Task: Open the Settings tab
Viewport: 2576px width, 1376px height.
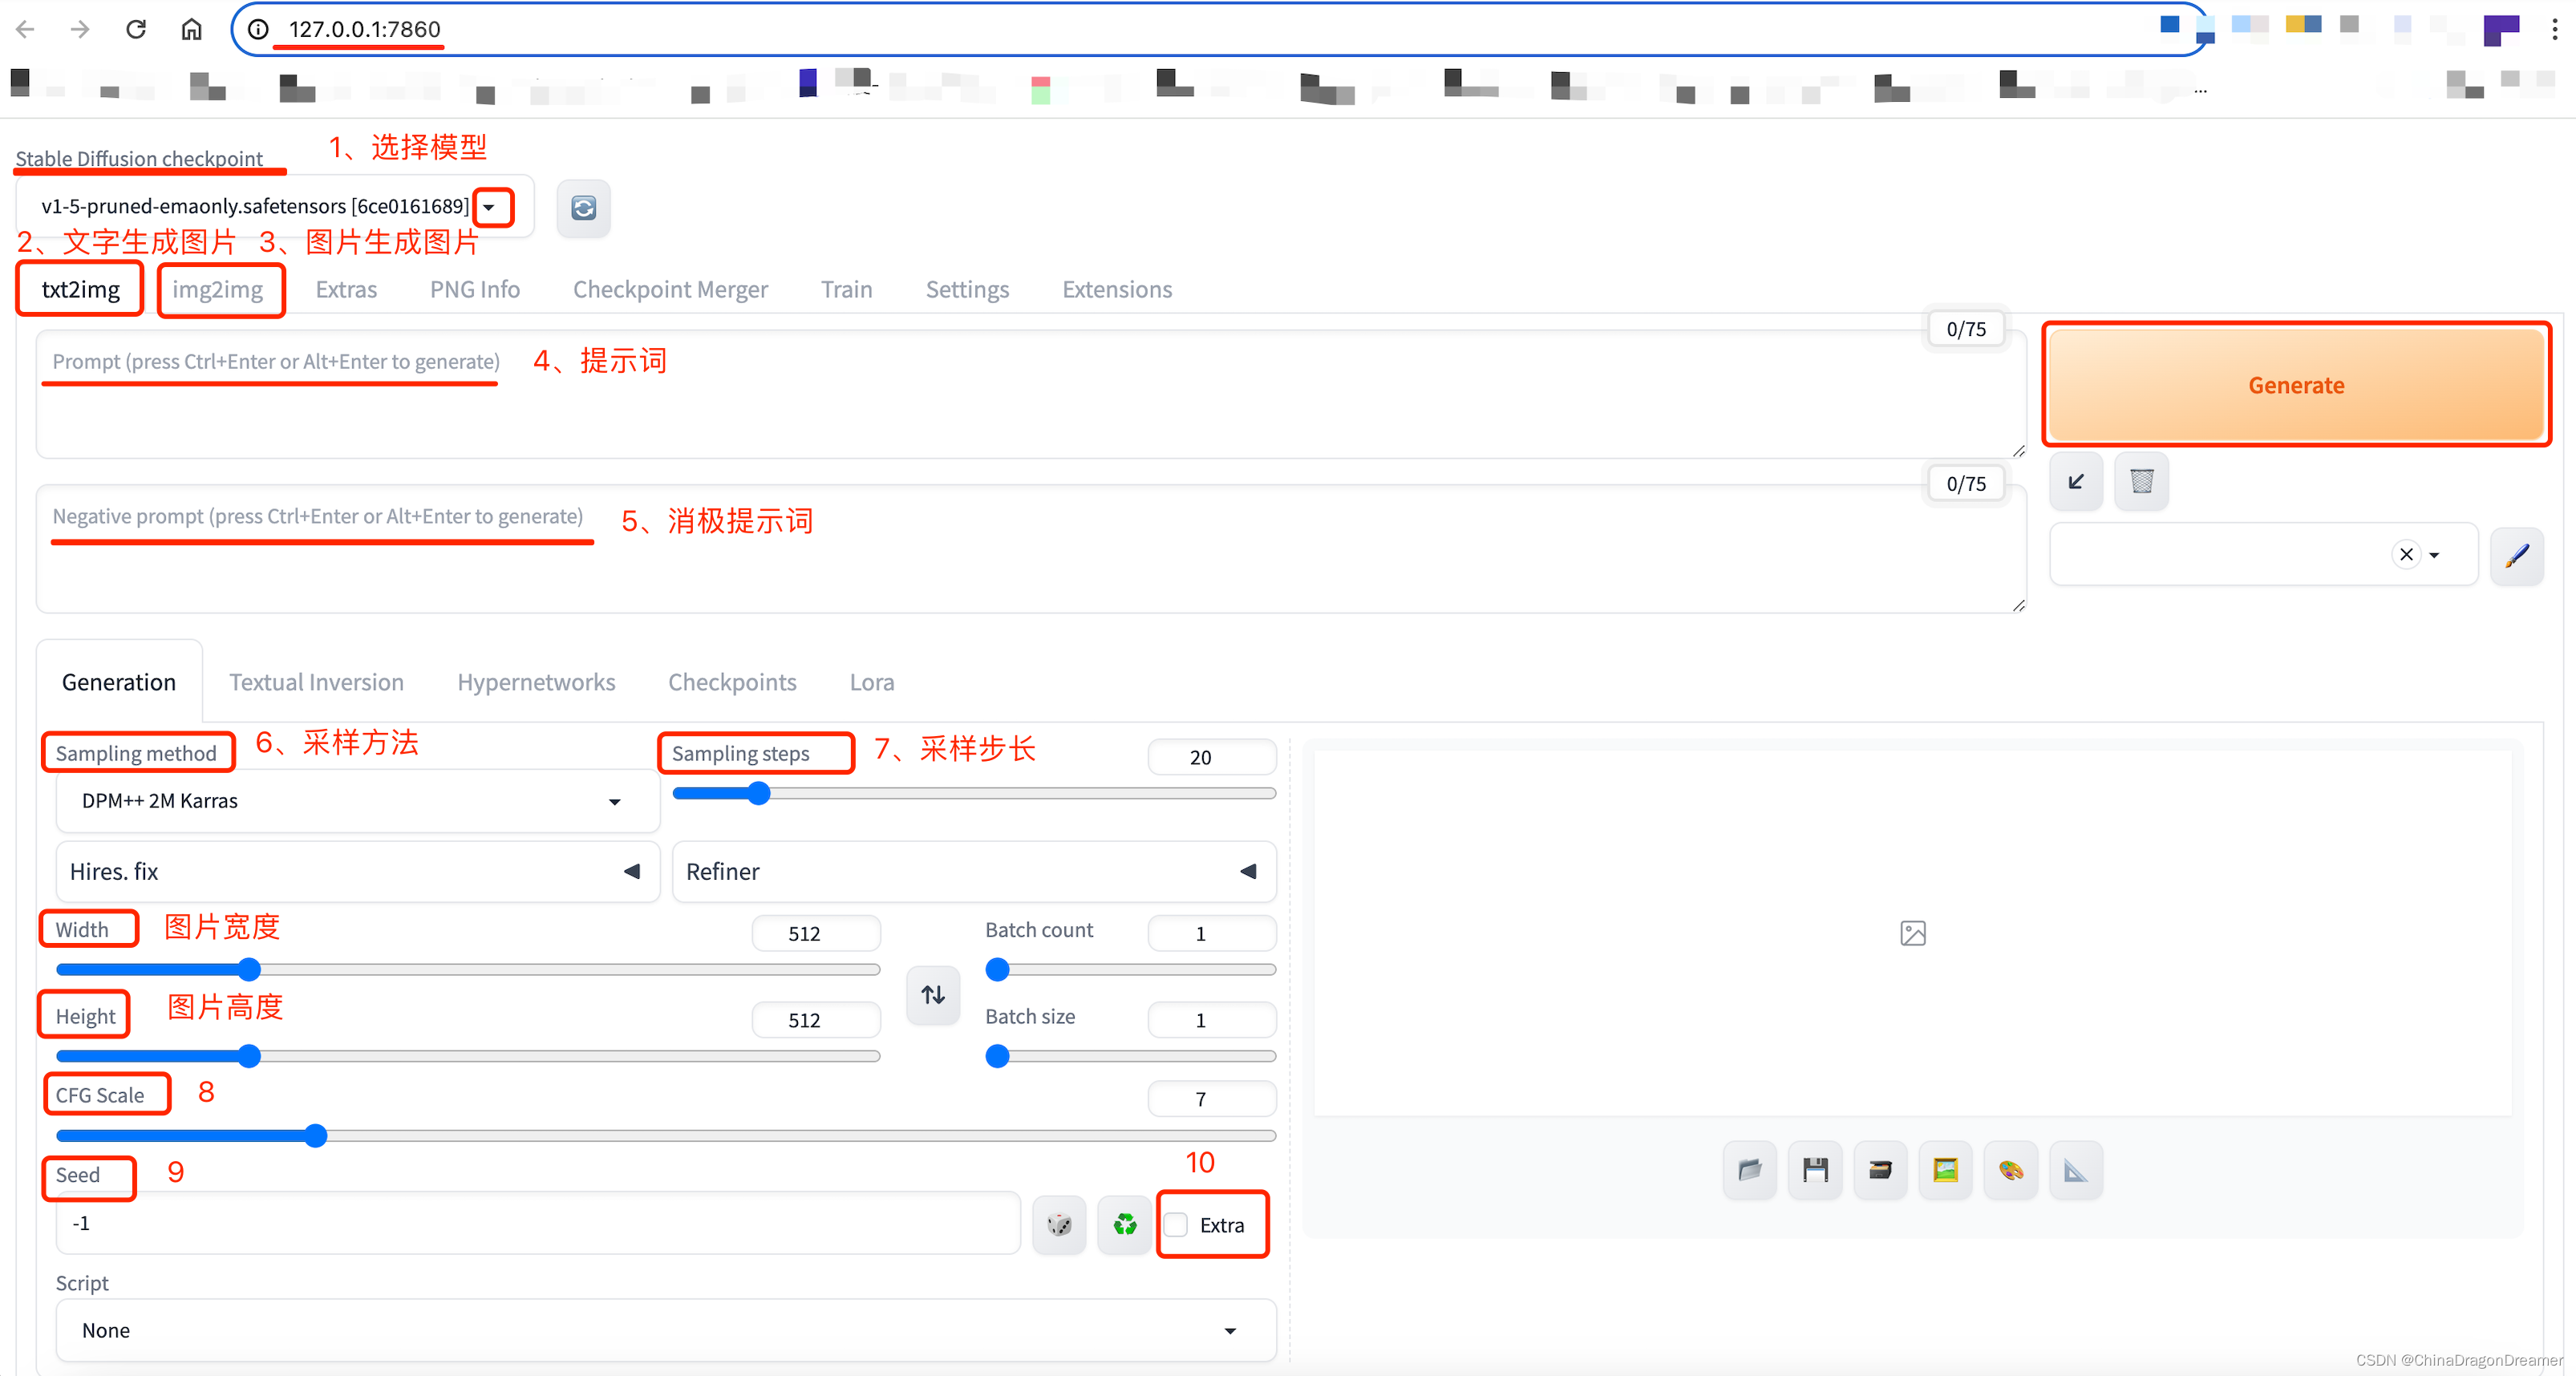Action: 967,289
